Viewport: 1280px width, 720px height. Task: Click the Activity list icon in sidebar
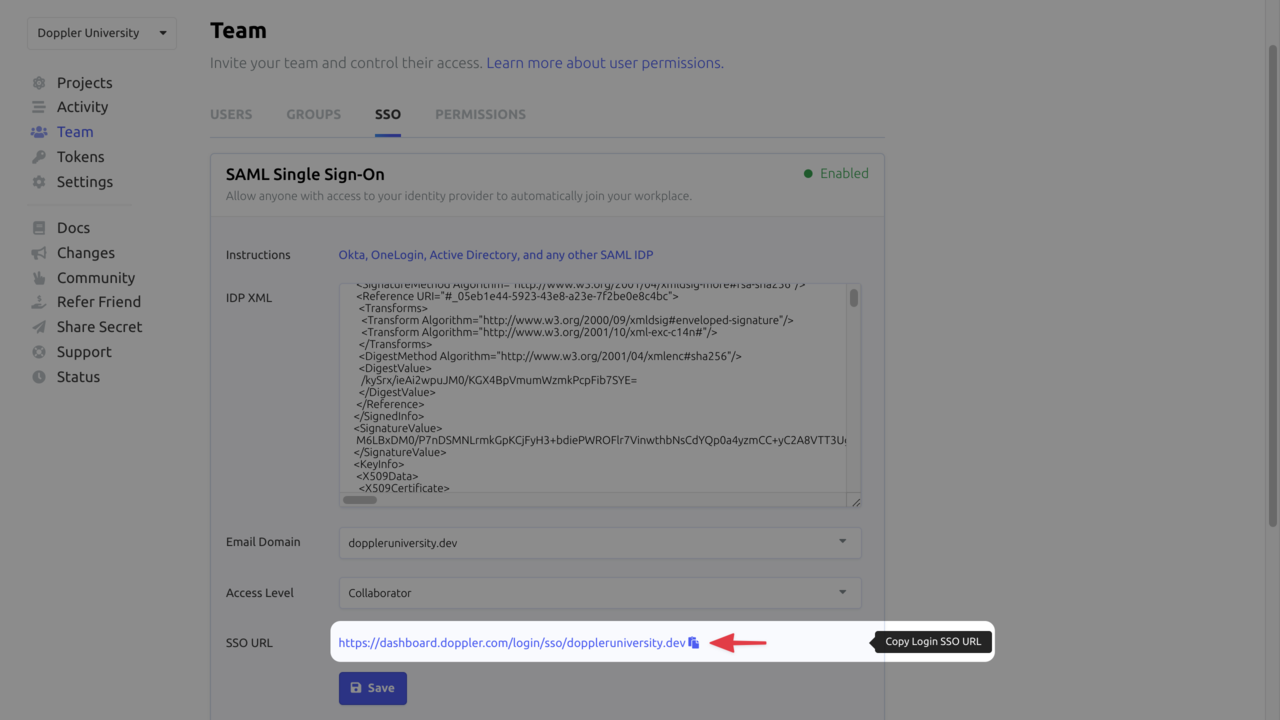39,107
